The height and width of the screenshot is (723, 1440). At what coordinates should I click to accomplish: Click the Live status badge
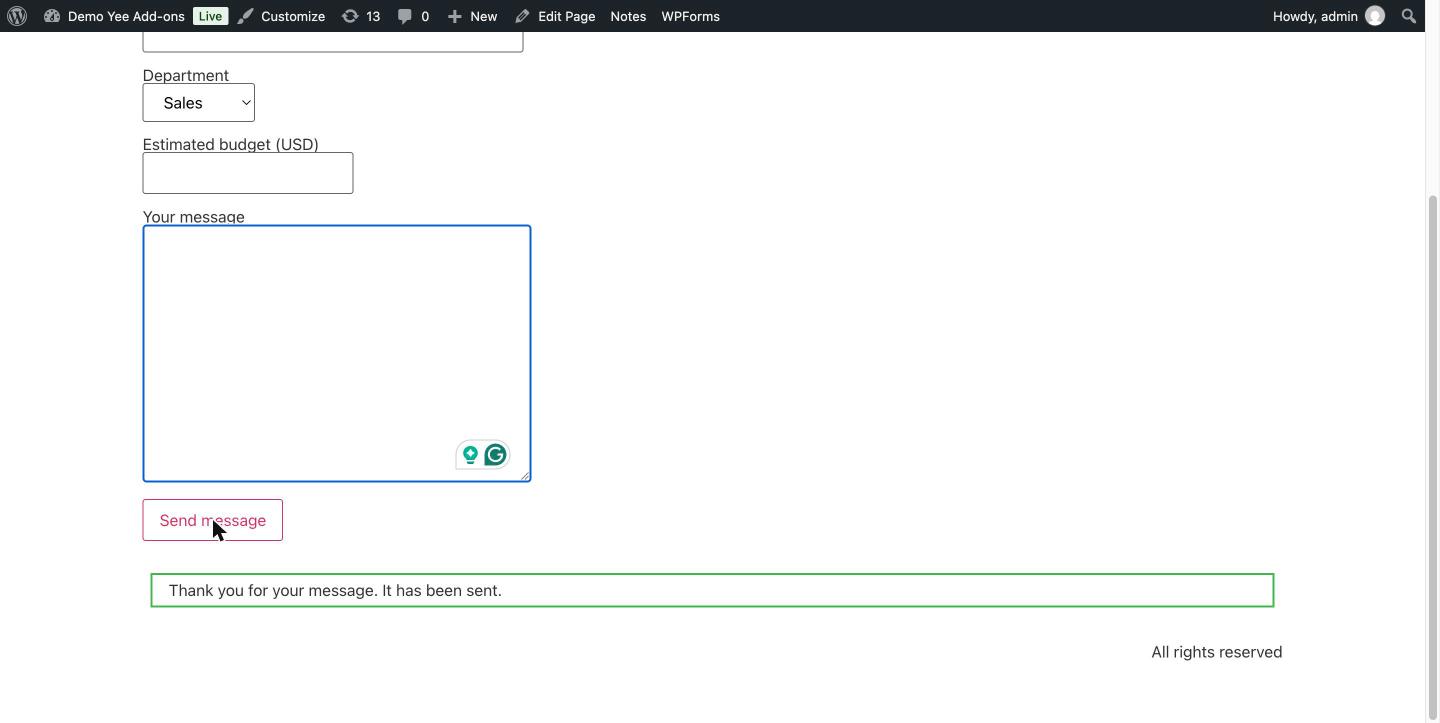click(x=210, y=16)
